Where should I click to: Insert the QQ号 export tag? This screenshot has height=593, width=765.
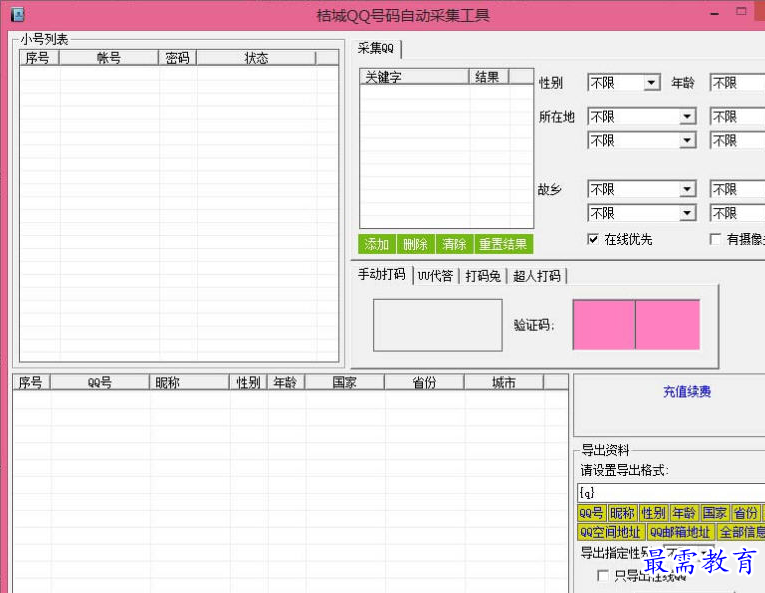[591, 513]
